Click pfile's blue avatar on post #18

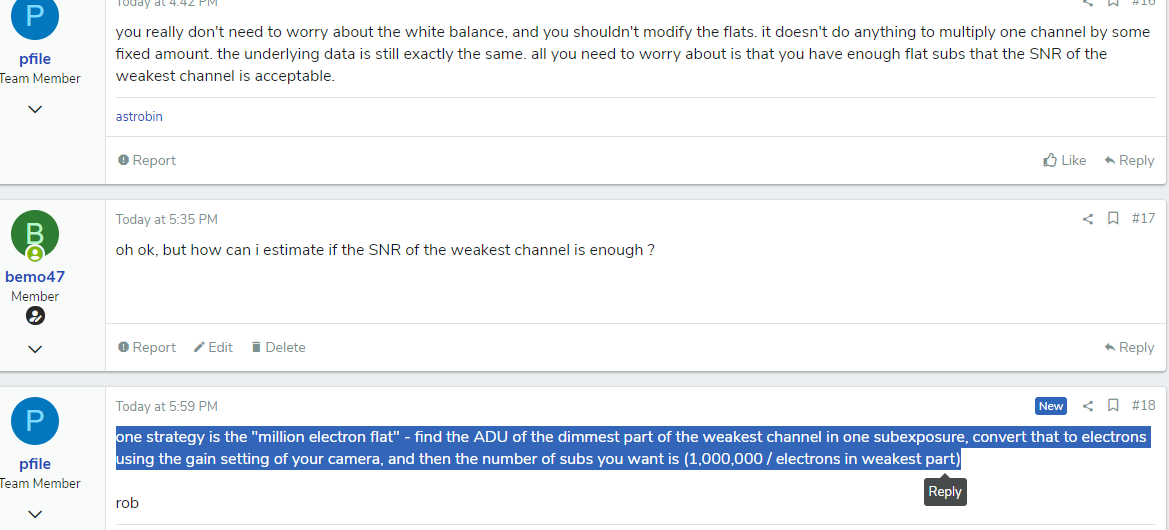34,421
